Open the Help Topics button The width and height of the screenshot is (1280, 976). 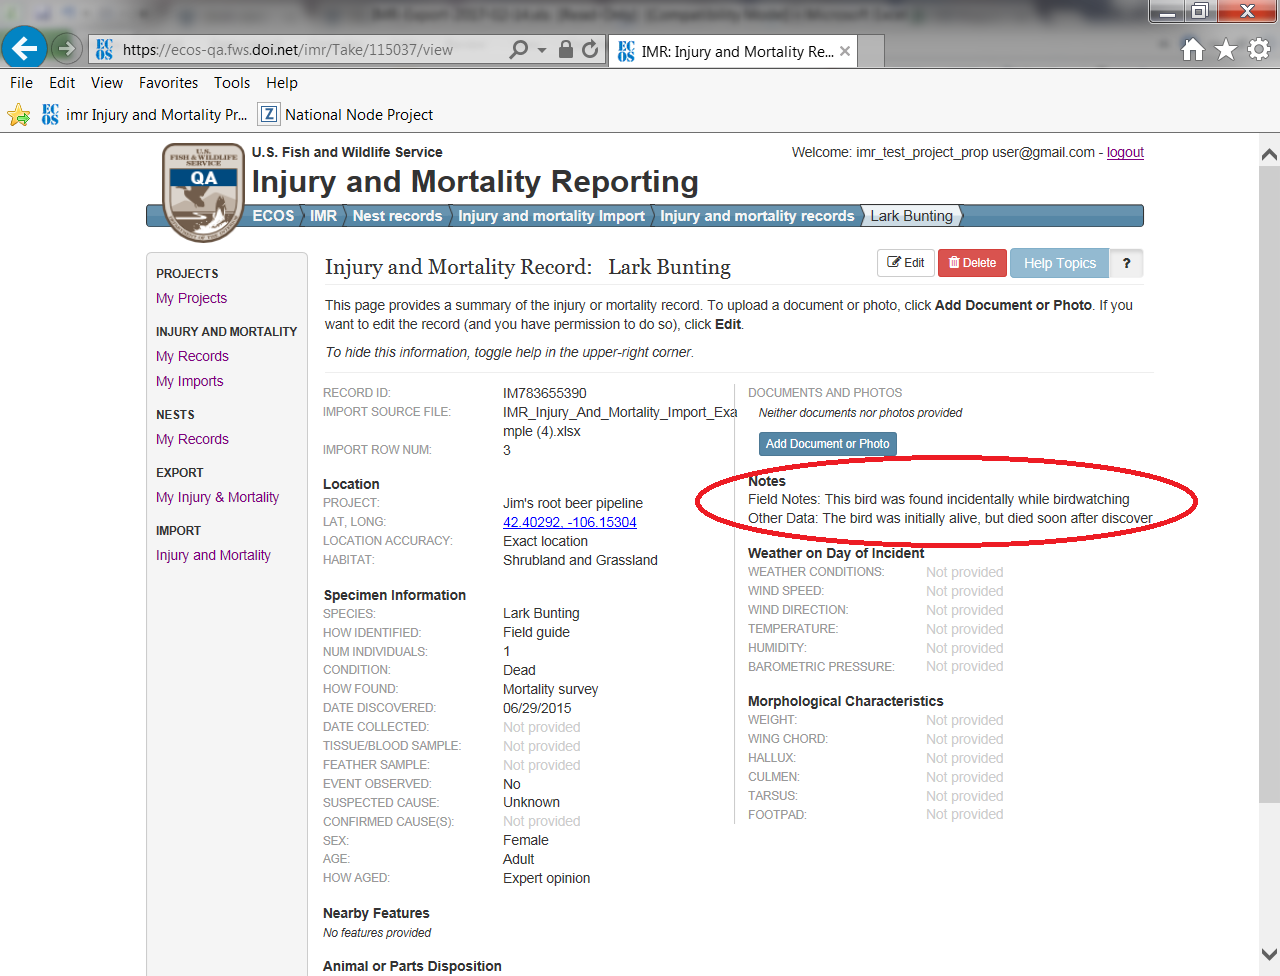click(x=1059, y=263)
